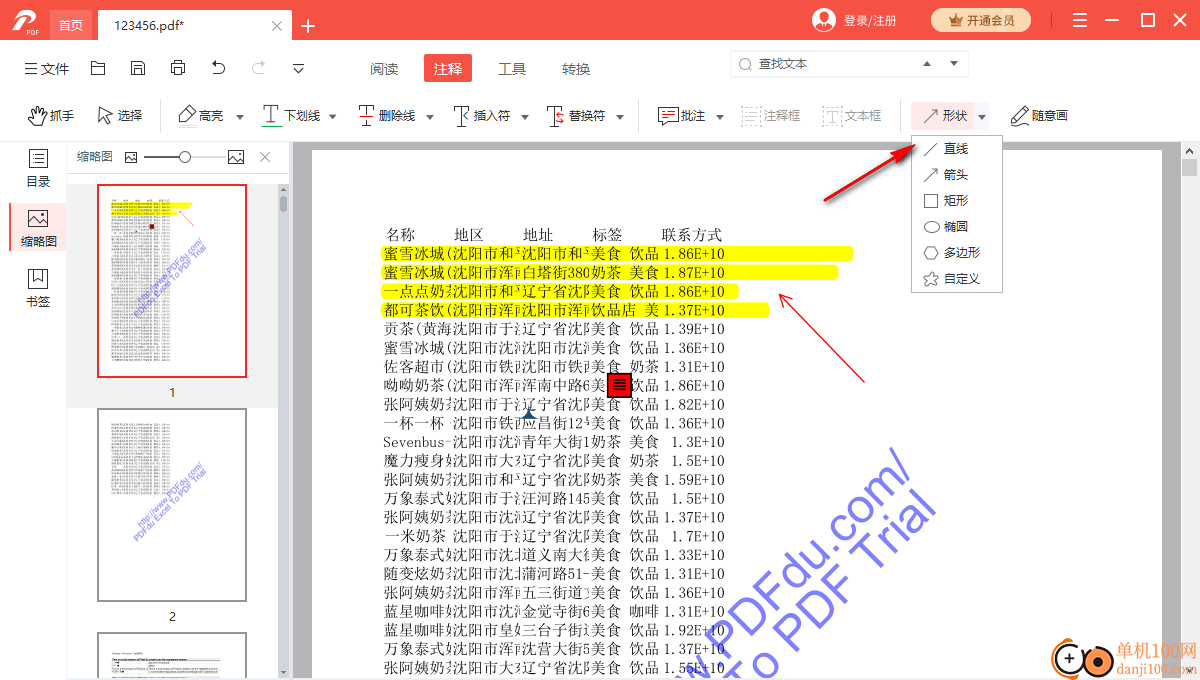Go to next search result arrow
The height and width of the screenshot is (680, 1200).
point(954,64)
